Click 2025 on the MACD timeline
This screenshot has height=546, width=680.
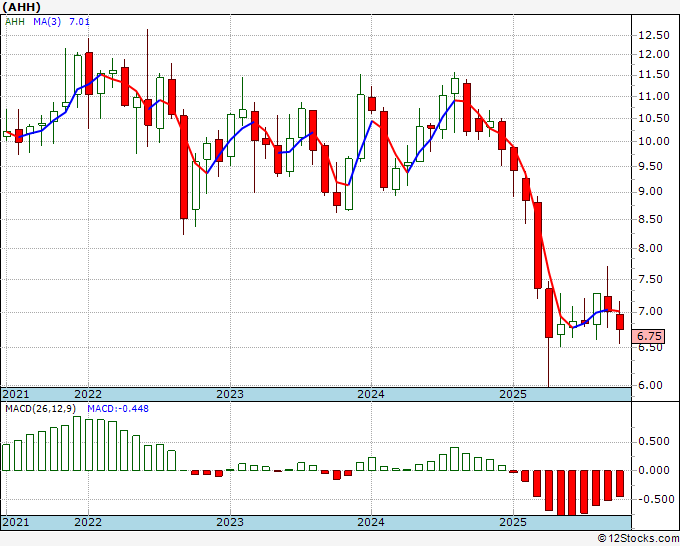[x=513, y=522]
